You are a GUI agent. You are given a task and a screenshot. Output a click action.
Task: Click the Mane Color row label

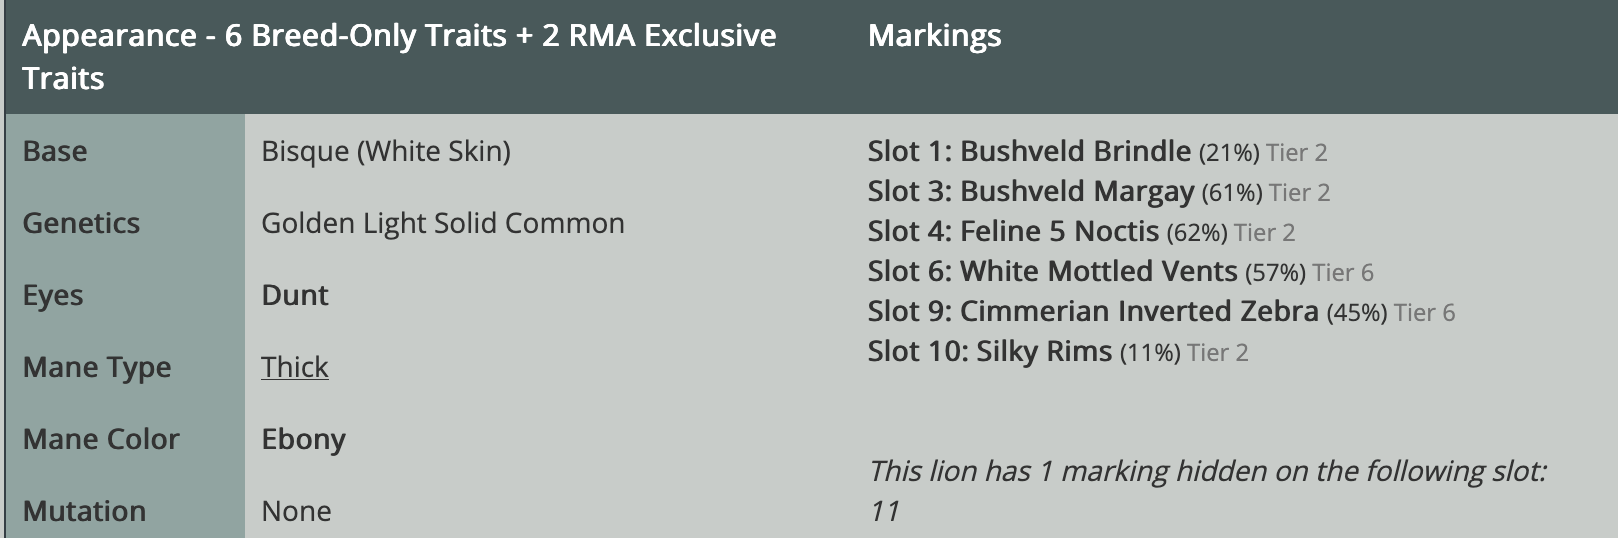[x=100, y=439]
